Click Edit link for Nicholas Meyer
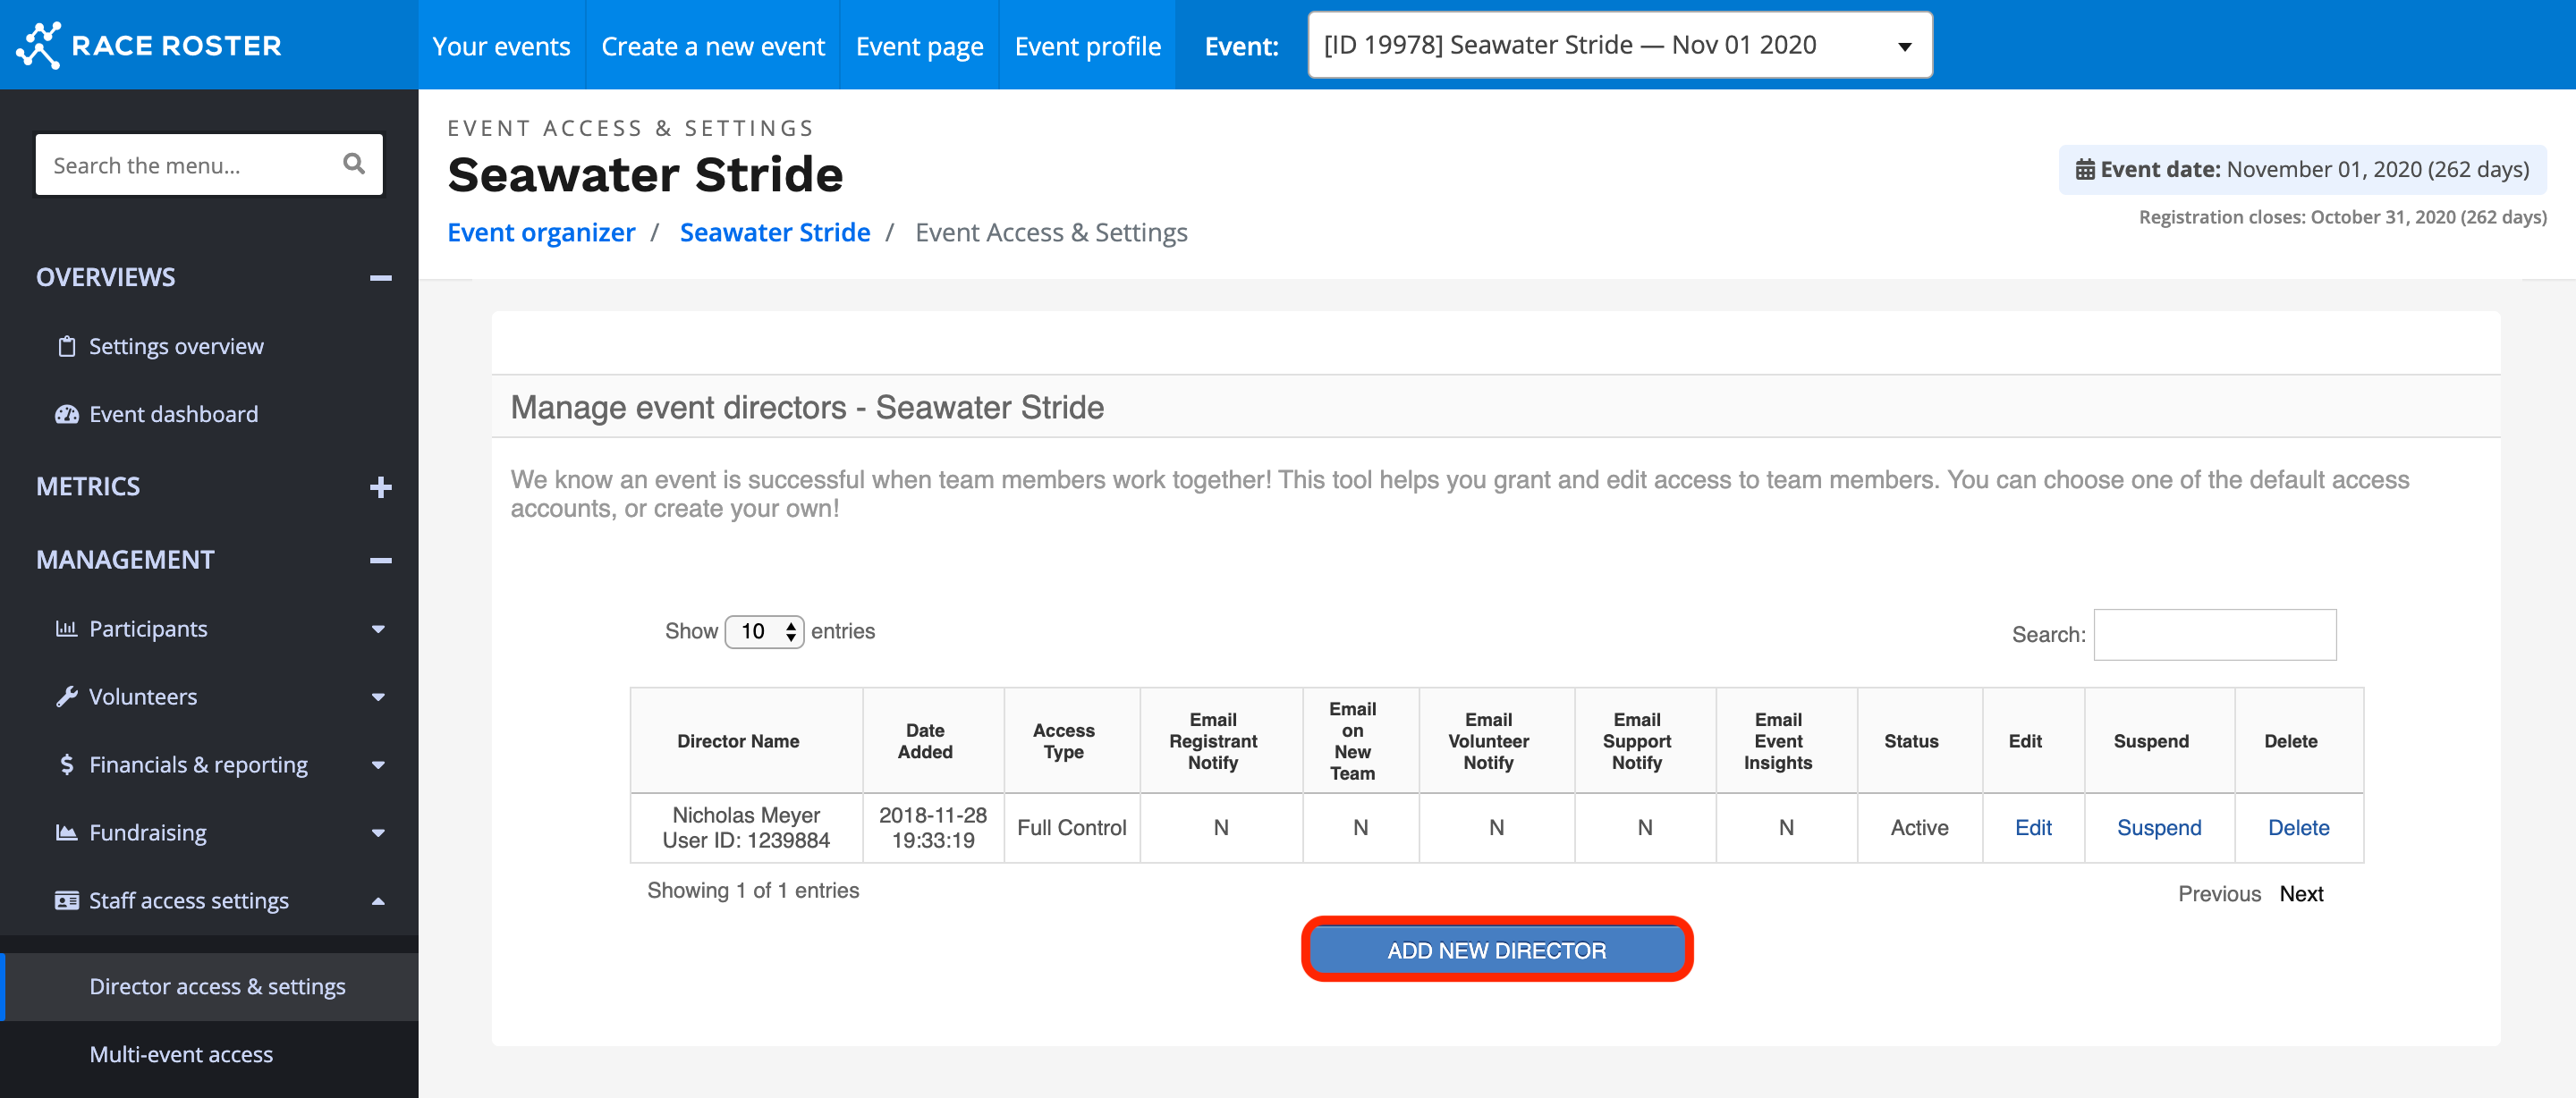2576x1098 pixels. (2033, 828)
